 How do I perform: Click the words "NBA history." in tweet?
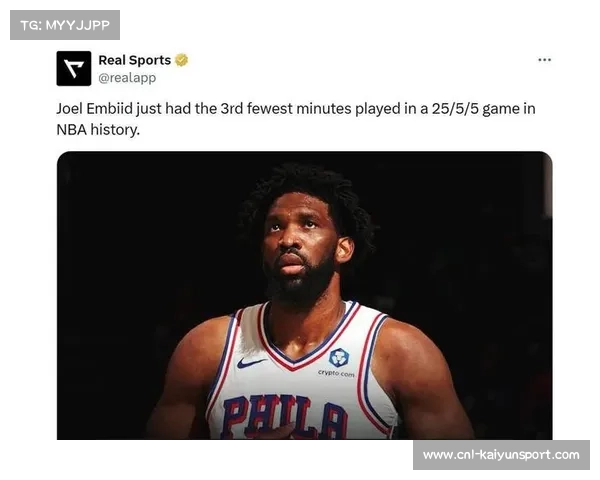pos(98,130)
